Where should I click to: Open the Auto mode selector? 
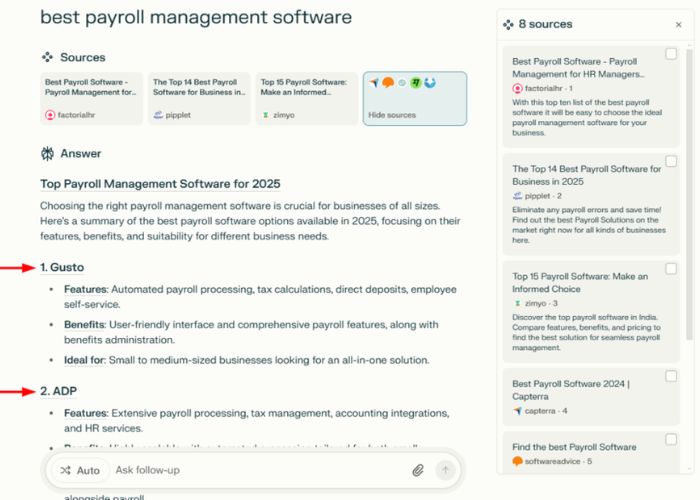80,470
